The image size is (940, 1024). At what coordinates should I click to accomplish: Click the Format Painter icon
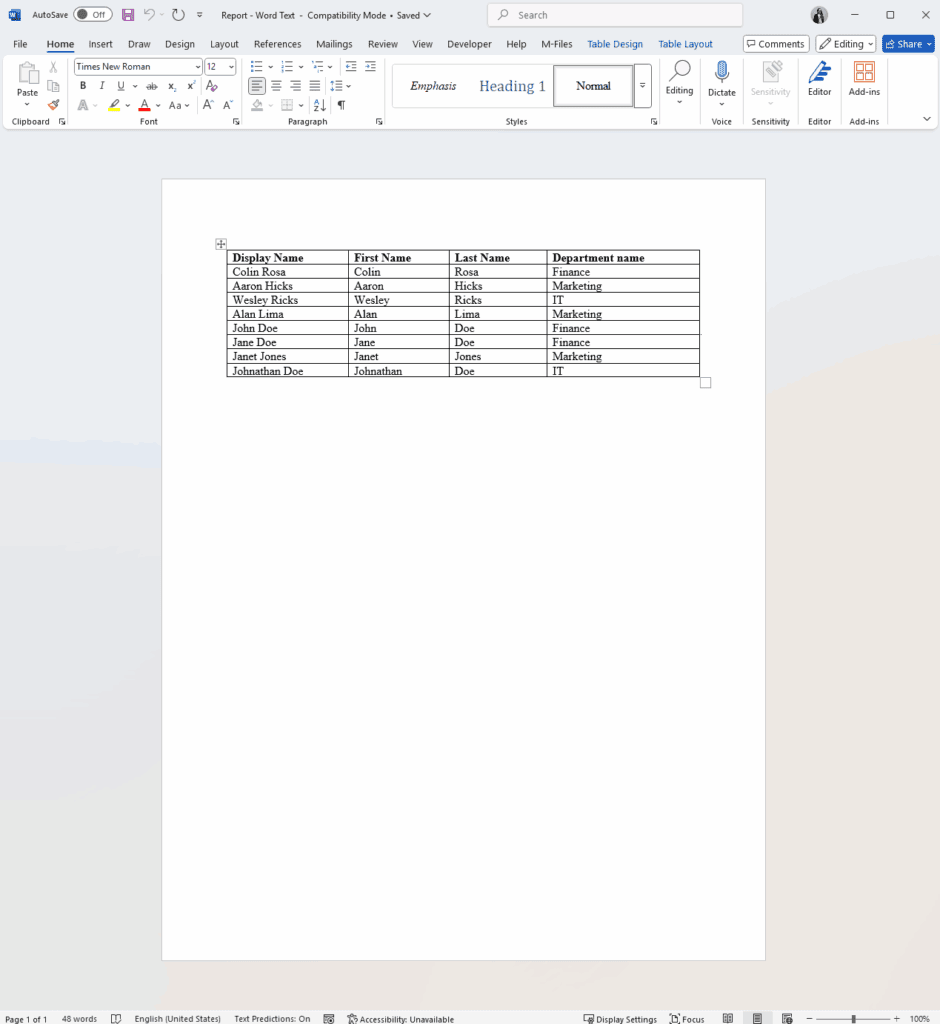[x=54, y=105]
